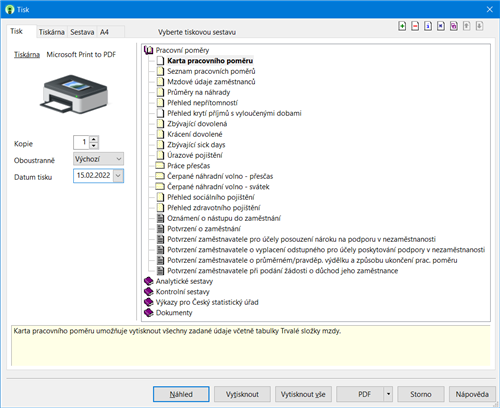Select Zbývající dovolená report
This screenshot has width=500, height=408.
(197, 124)
